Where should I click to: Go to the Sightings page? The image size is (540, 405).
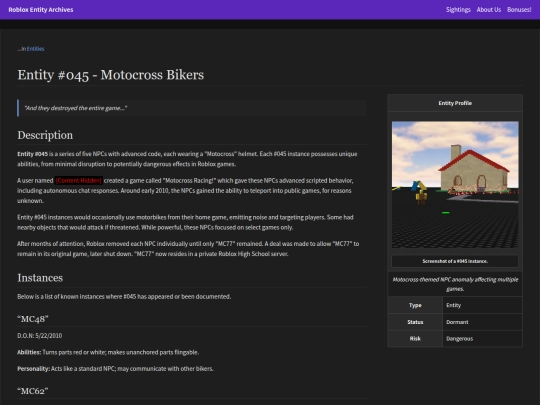(x=458, y=10)
